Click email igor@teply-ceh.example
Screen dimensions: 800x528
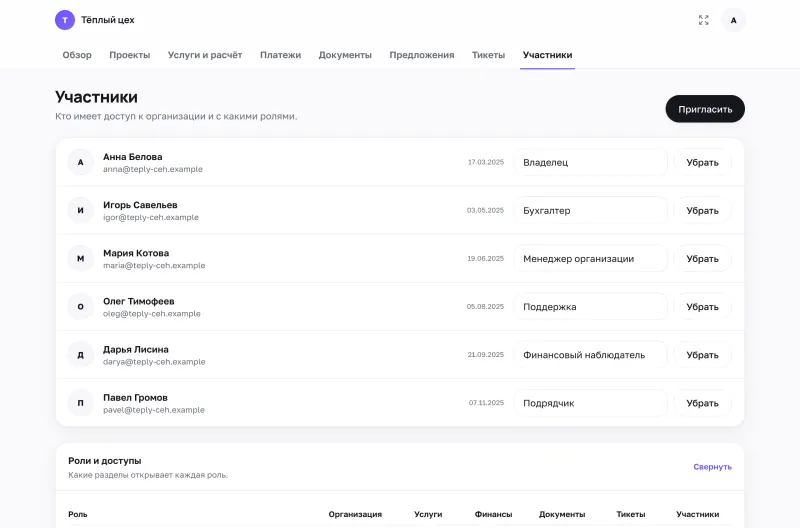(x=151, y=217)
